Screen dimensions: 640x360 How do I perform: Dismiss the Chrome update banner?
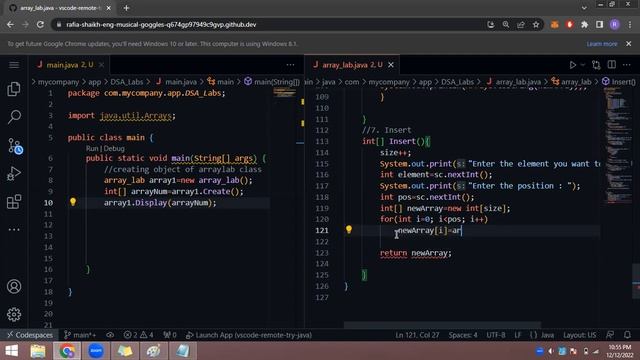(629, 44)
